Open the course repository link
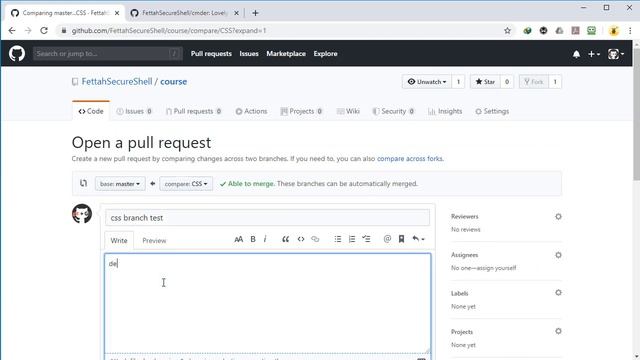The height and width of the screenshot is (360, 640). 173,82
